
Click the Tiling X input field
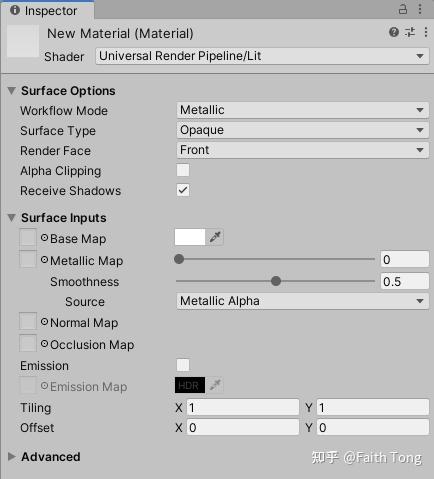pos(243,407)
